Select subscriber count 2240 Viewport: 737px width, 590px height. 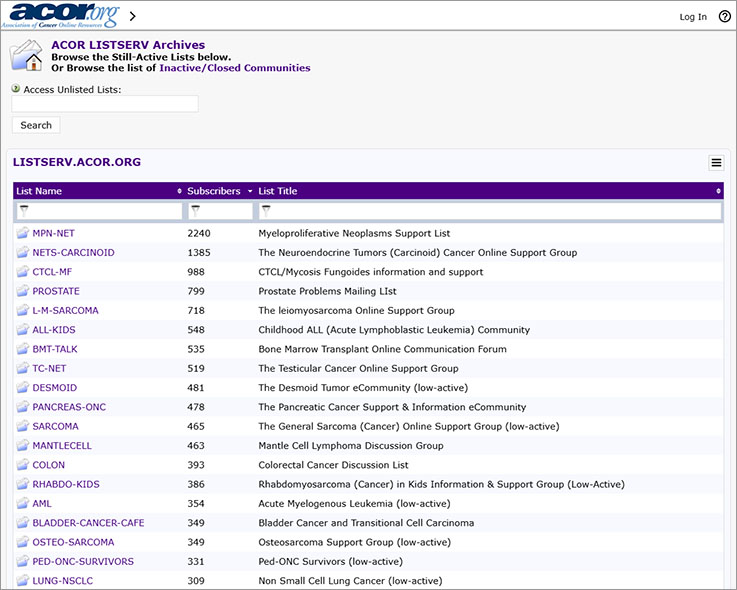coord(199,233)
